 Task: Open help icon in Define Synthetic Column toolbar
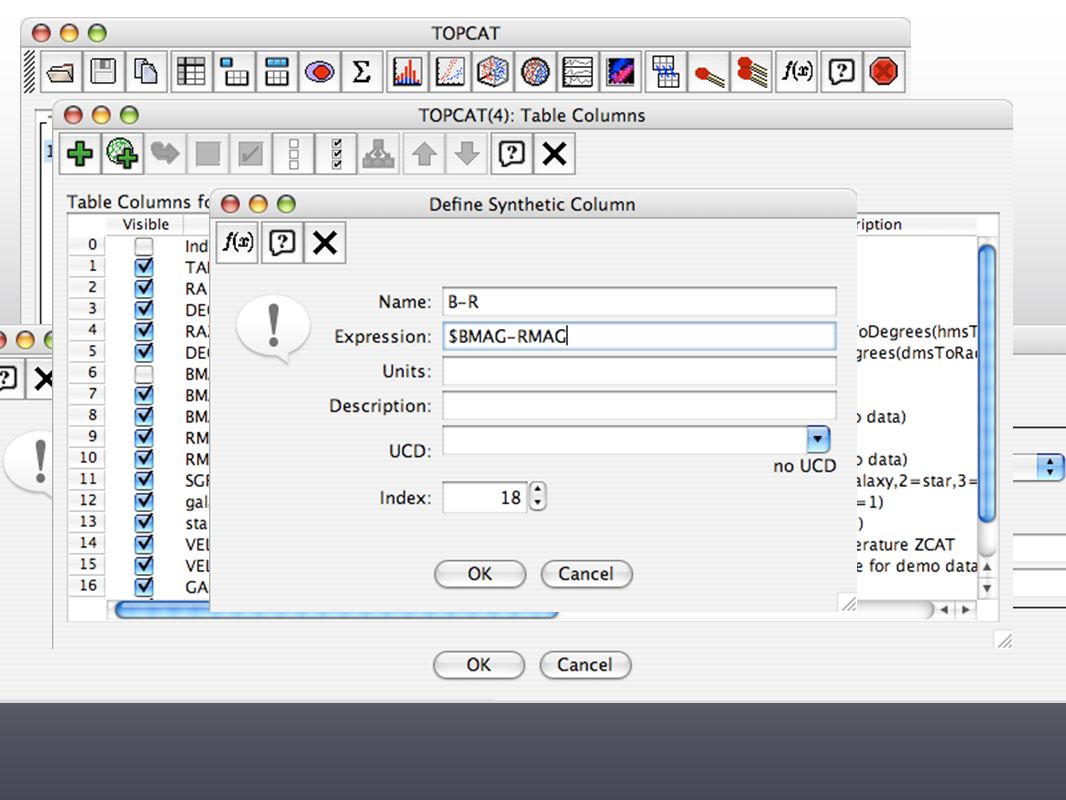pos(281,242)
